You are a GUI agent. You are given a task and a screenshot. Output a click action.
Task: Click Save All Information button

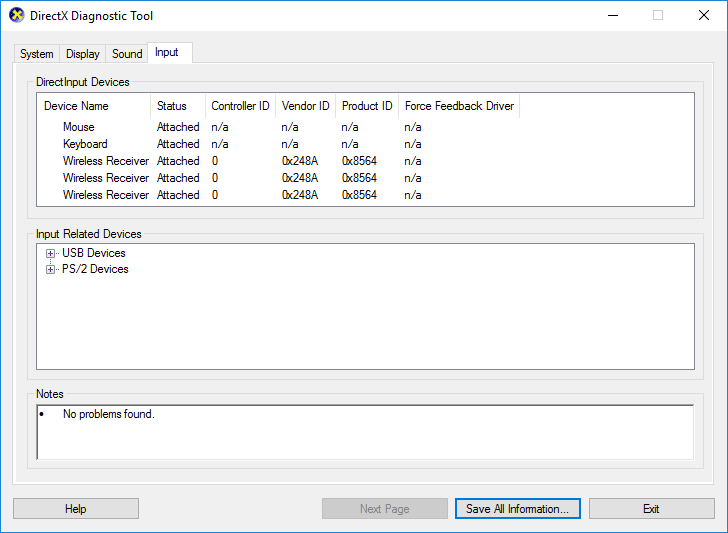click(x=518, y=509)
